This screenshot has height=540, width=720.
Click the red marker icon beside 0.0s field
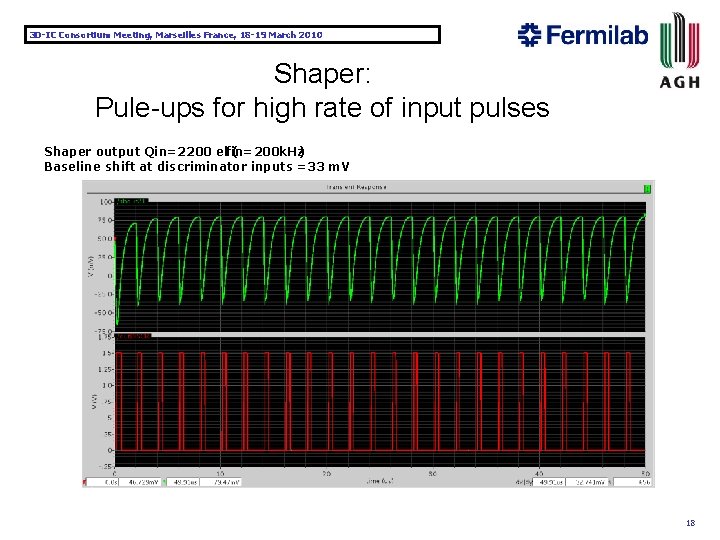click(x=84, y=482)
